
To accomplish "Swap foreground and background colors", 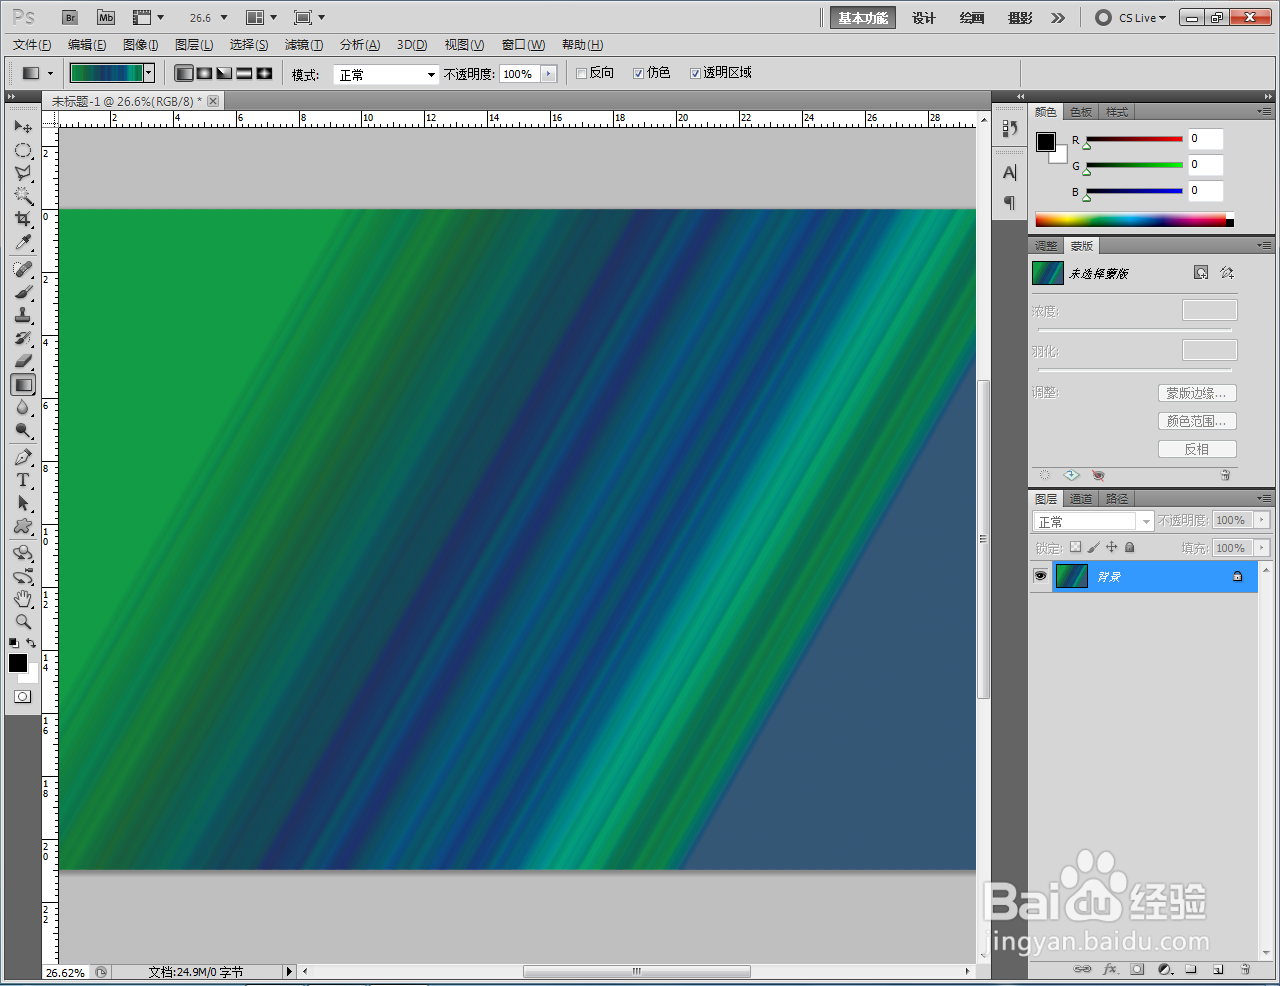I will click(32, 643).
